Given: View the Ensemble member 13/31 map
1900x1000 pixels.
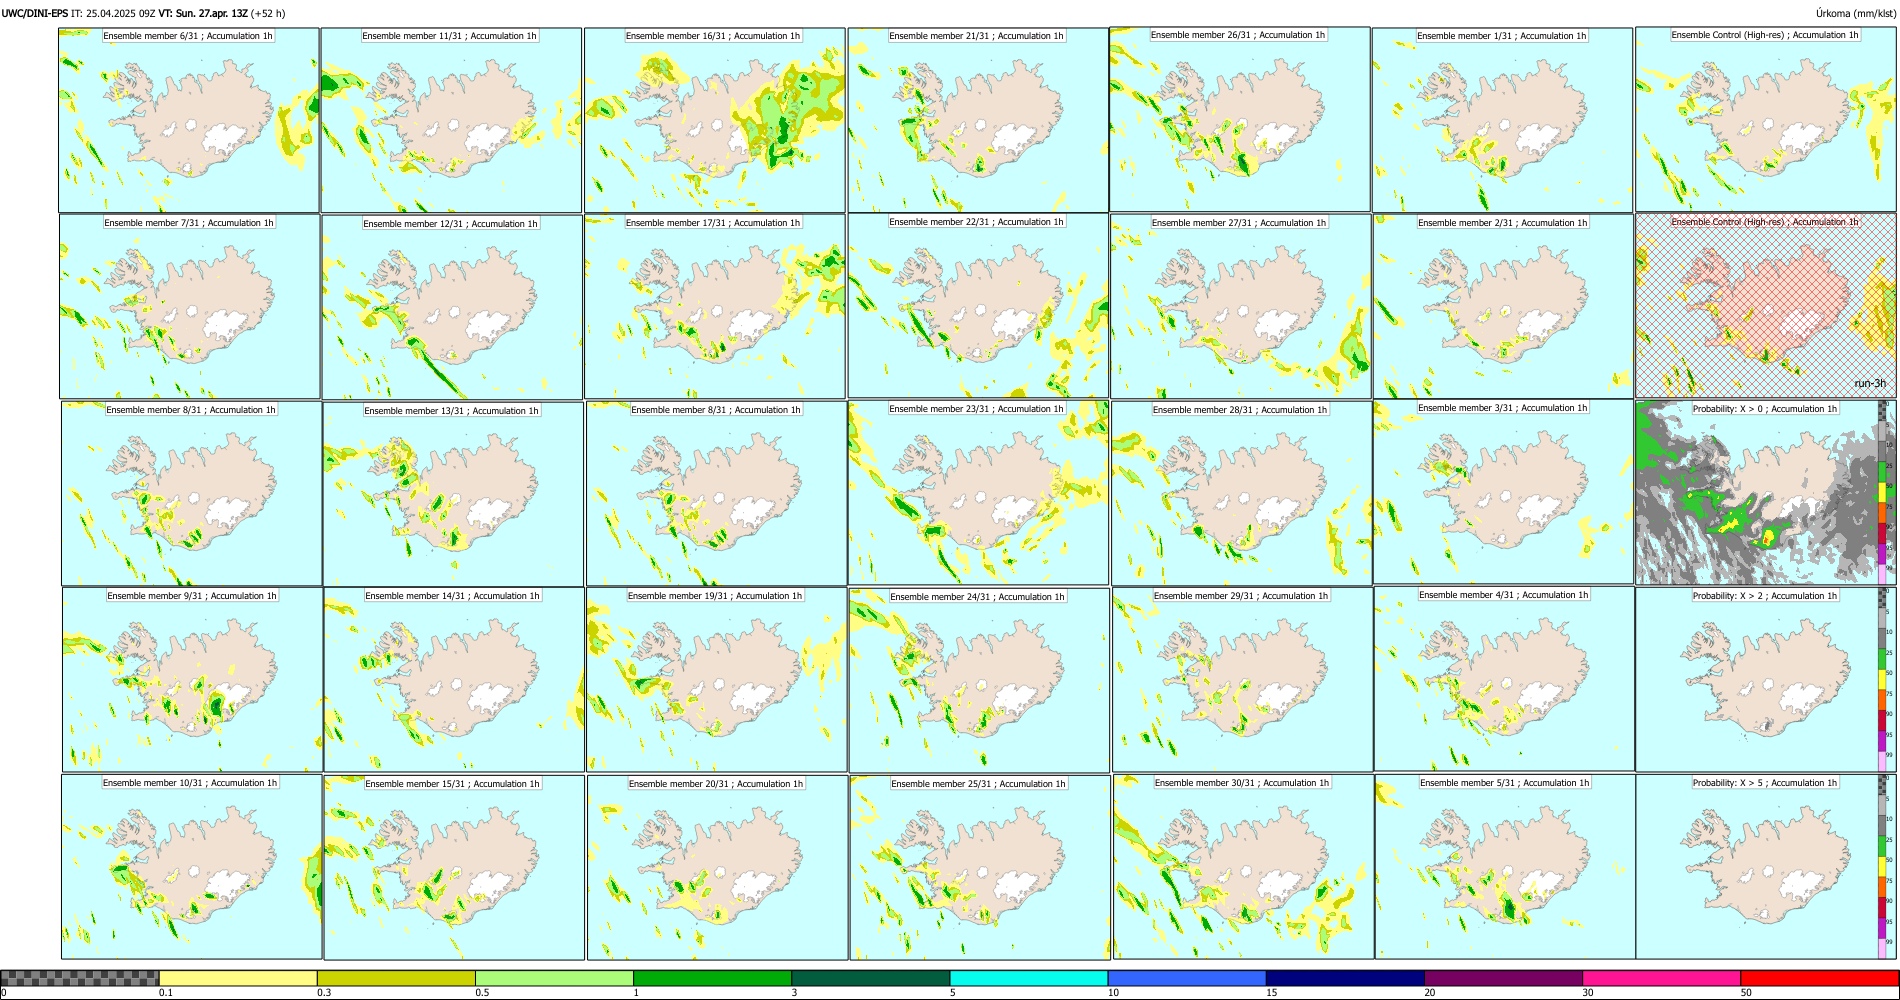Looking at the screenshot, I should click(x=453, y=494).
